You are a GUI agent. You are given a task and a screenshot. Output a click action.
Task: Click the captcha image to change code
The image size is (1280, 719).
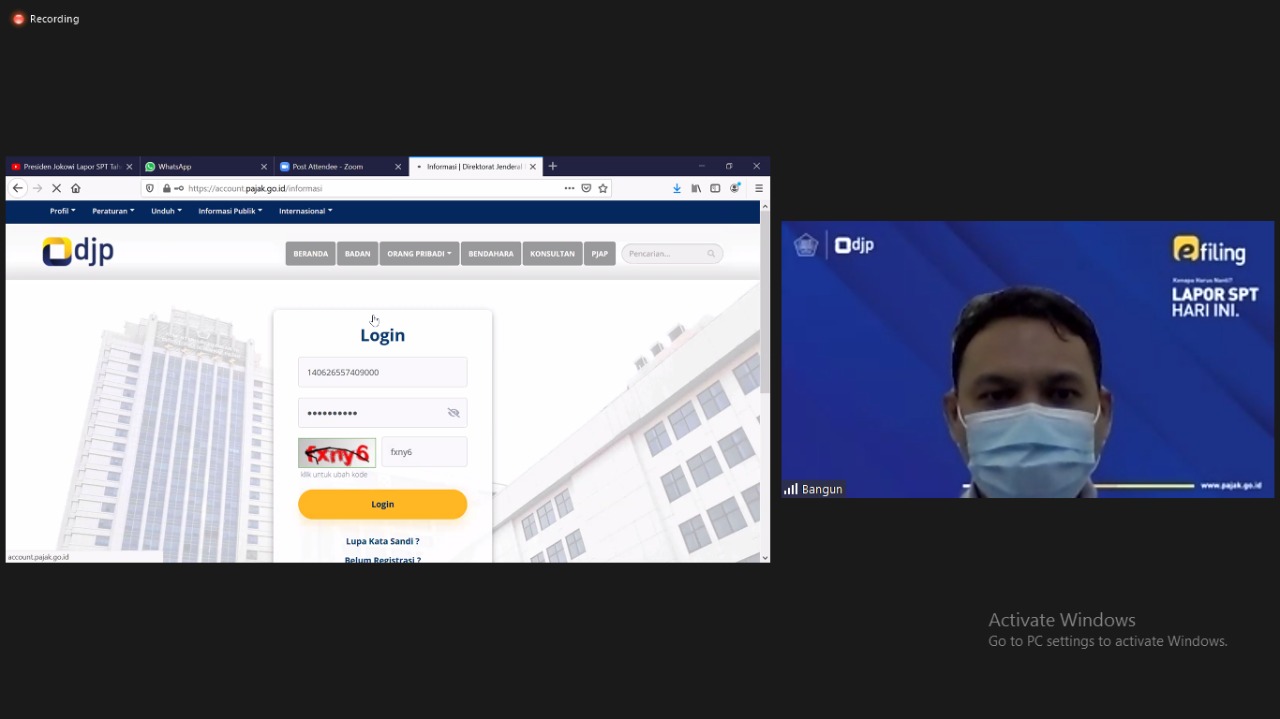pyautogui.click(x=337, y=453)
